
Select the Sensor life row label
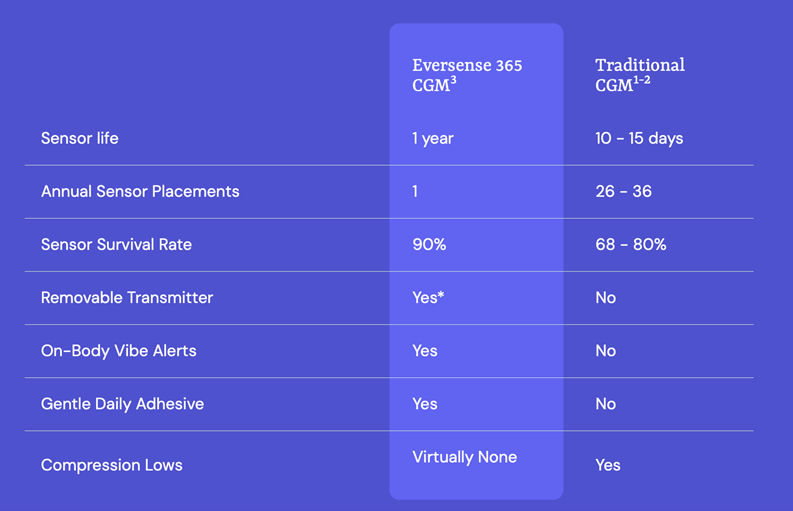[x=80, y=138]
